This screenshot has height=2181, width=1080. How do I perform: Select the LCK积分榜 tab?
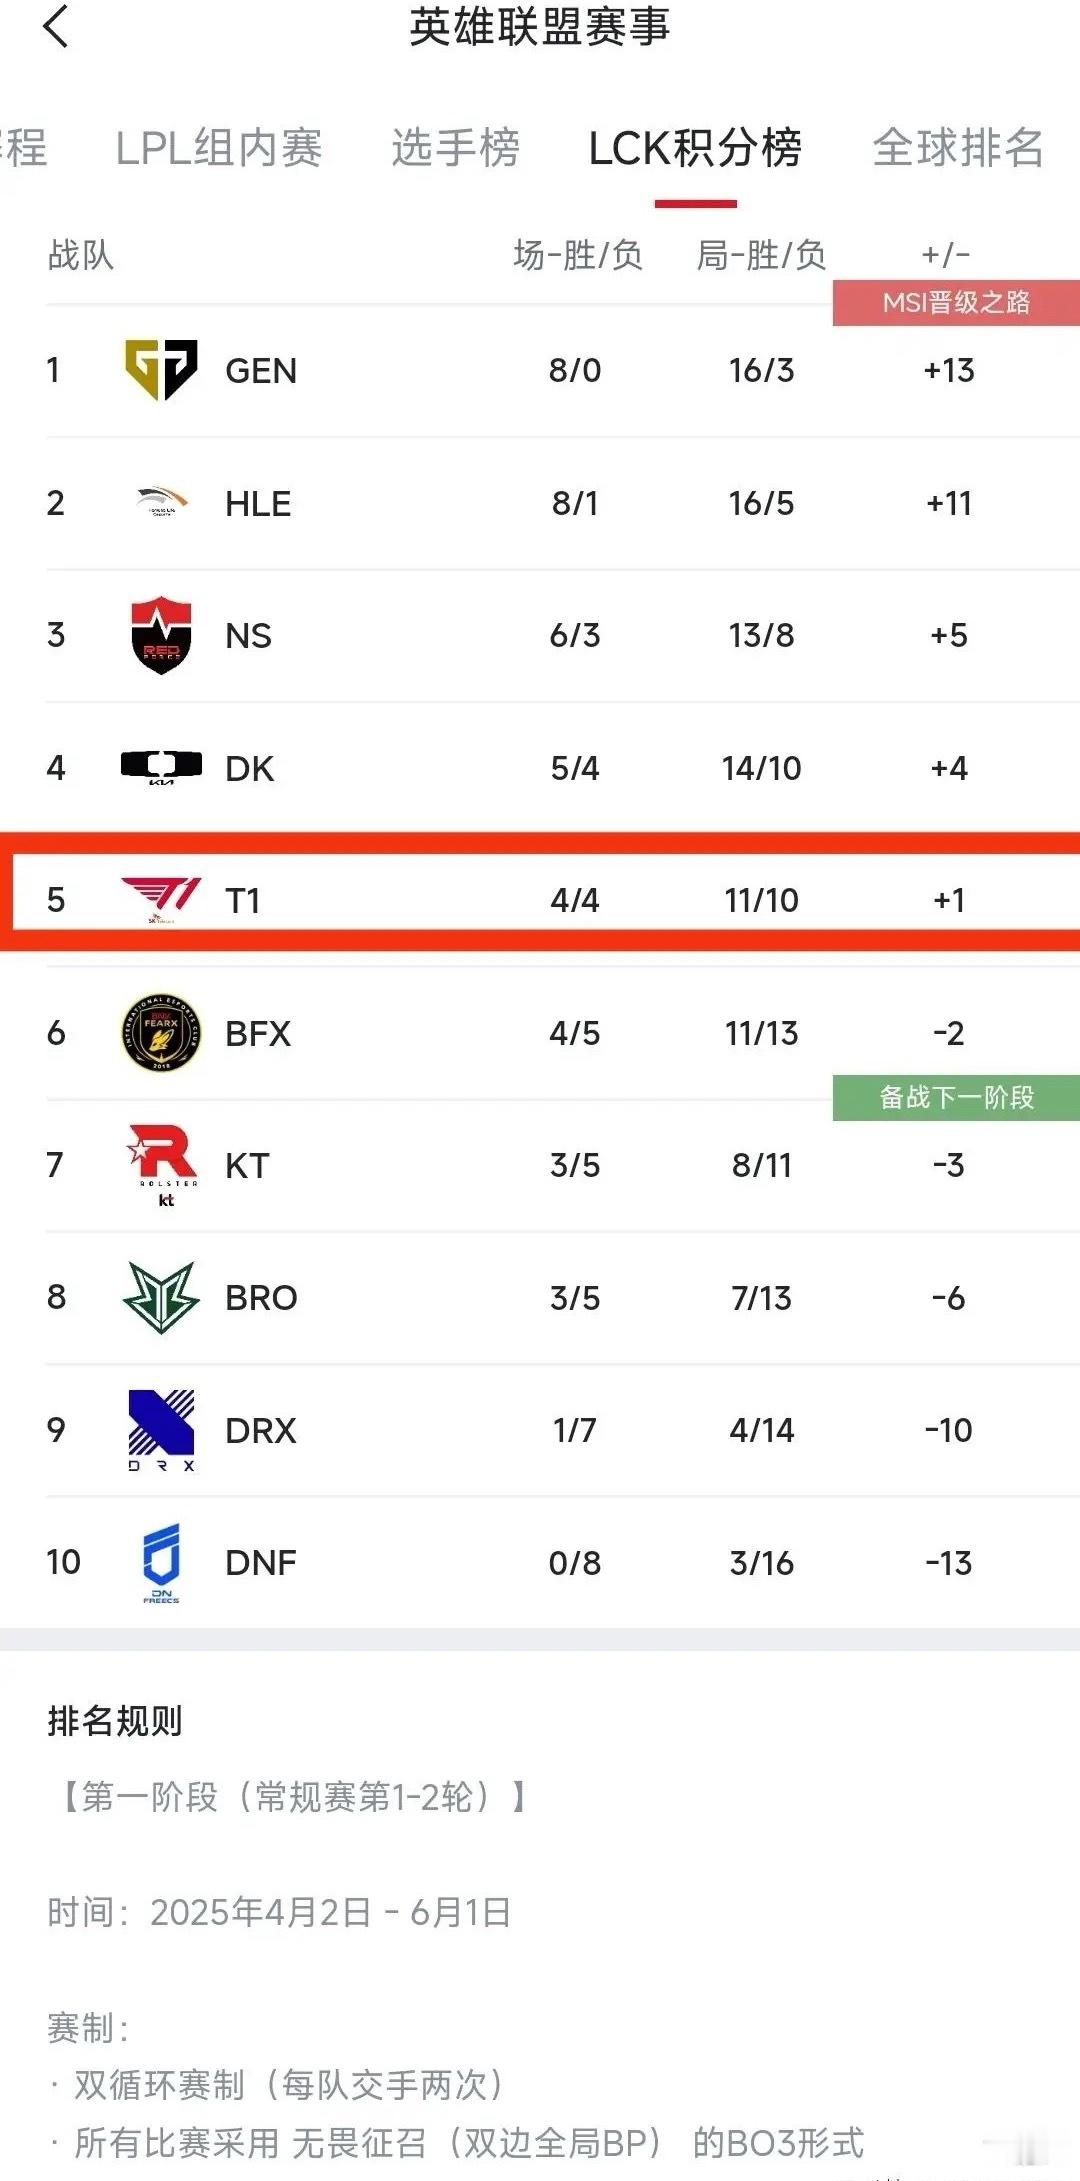pyautogui.click(x=695, y=148)
